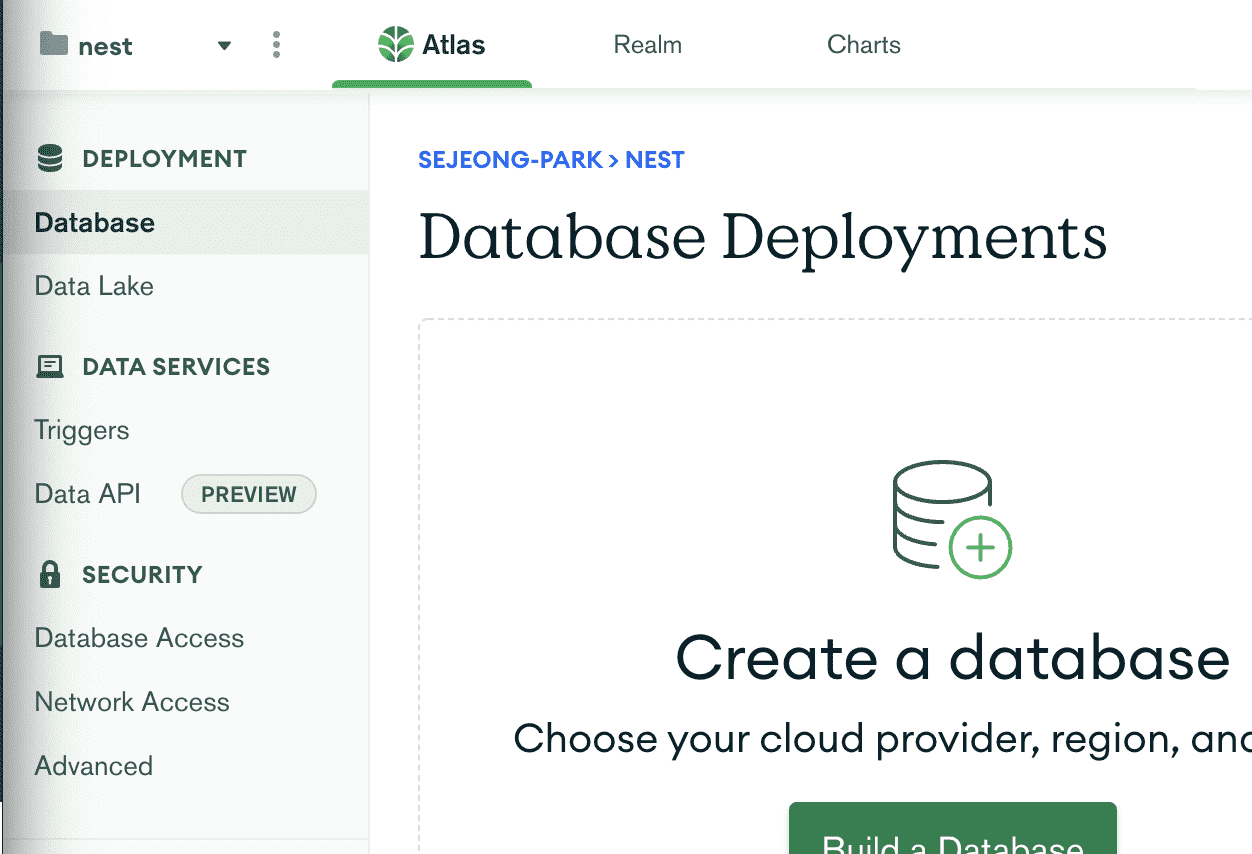Viewport: 1252px width, 854px height.
Task: Switch to the Atlas tab
Action: [x=432, y=45]
